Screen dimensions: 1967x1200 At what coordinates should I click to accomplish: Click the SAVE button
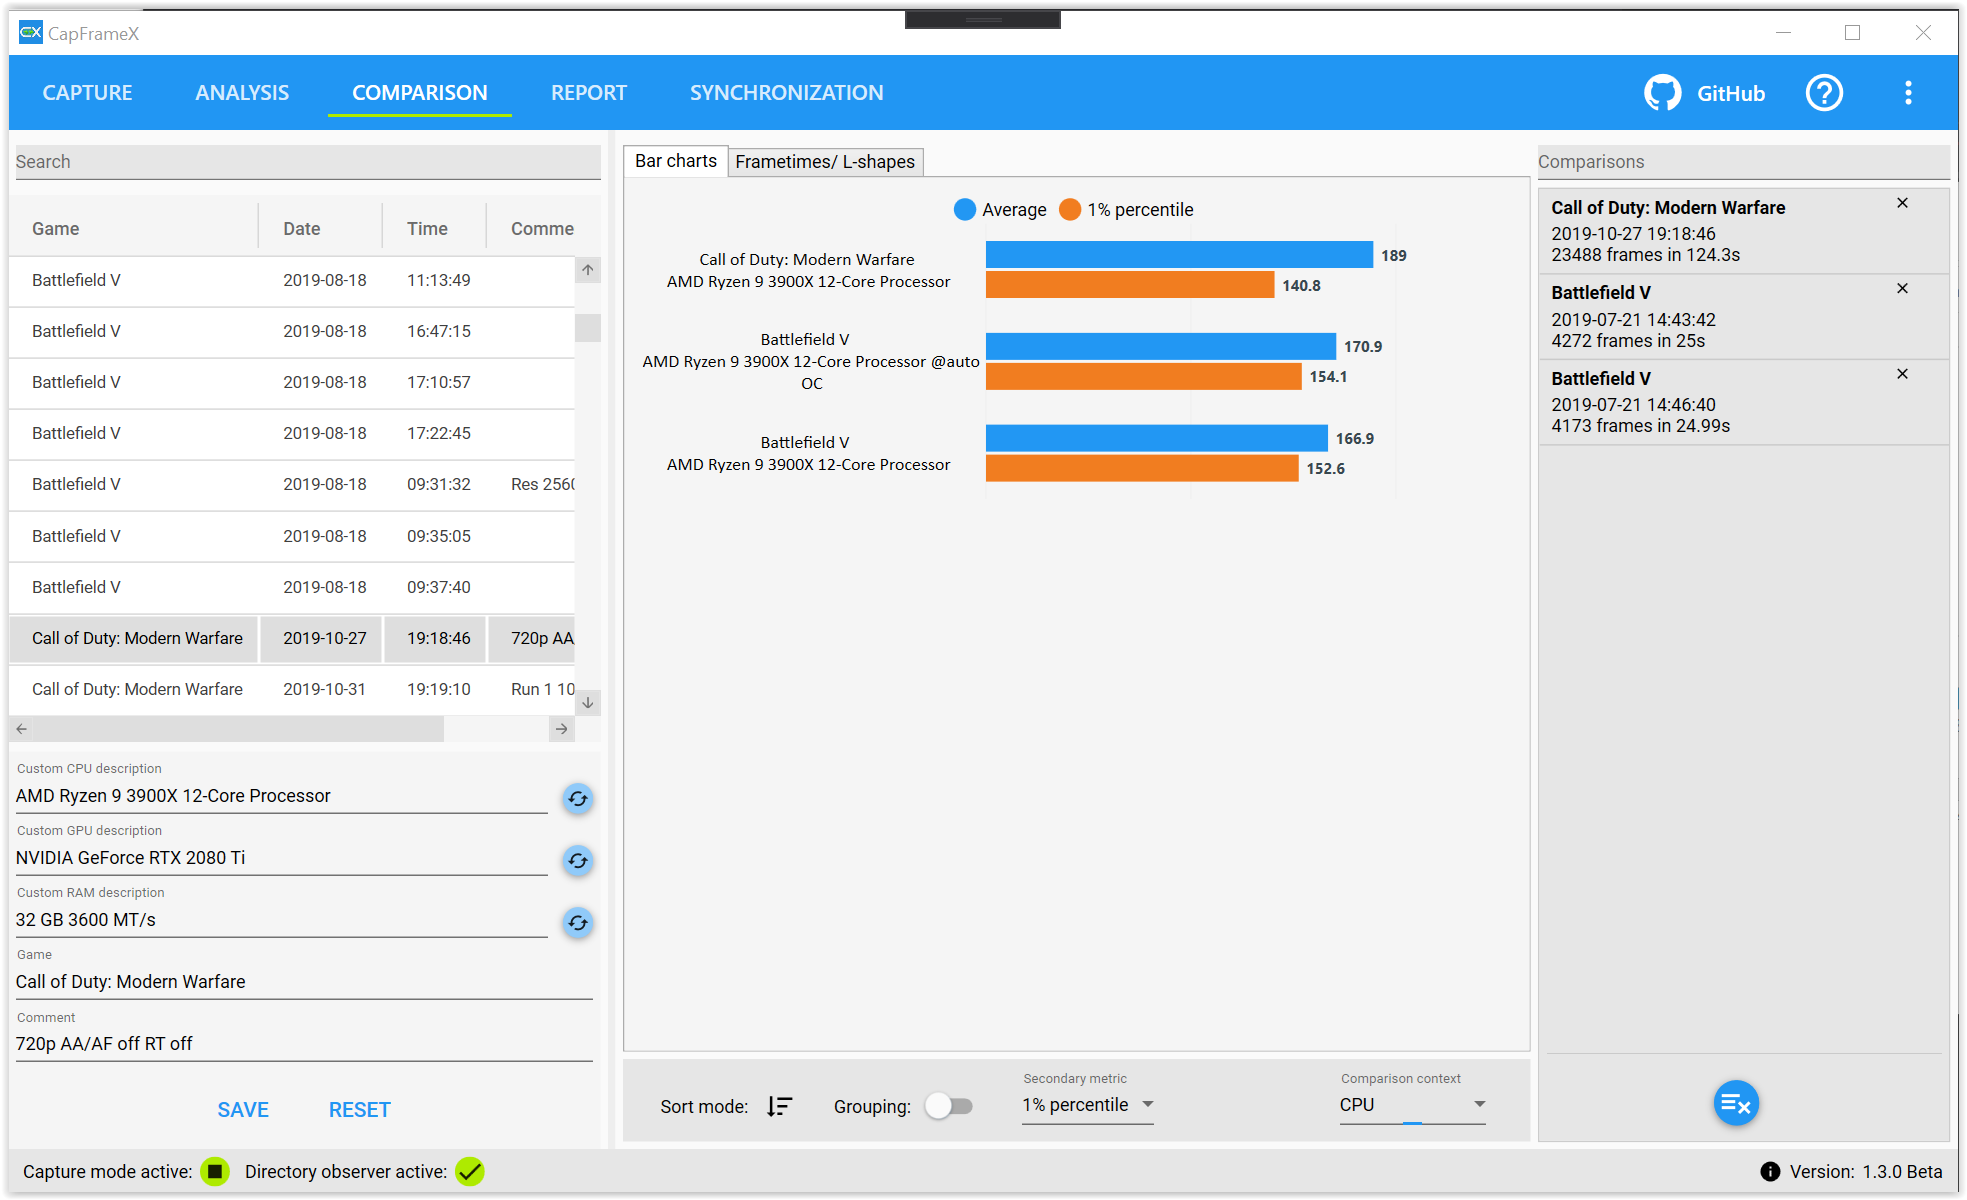tap(243, 1109)
